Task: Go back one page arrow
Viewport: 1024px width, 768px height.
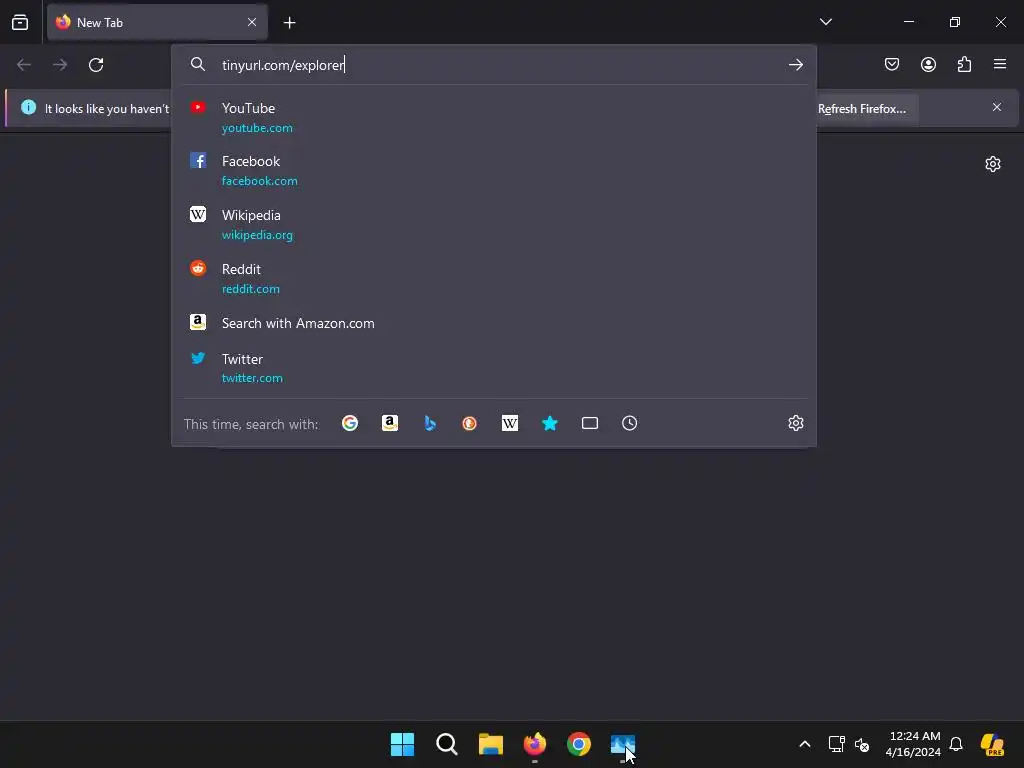Action: [24, 65]
